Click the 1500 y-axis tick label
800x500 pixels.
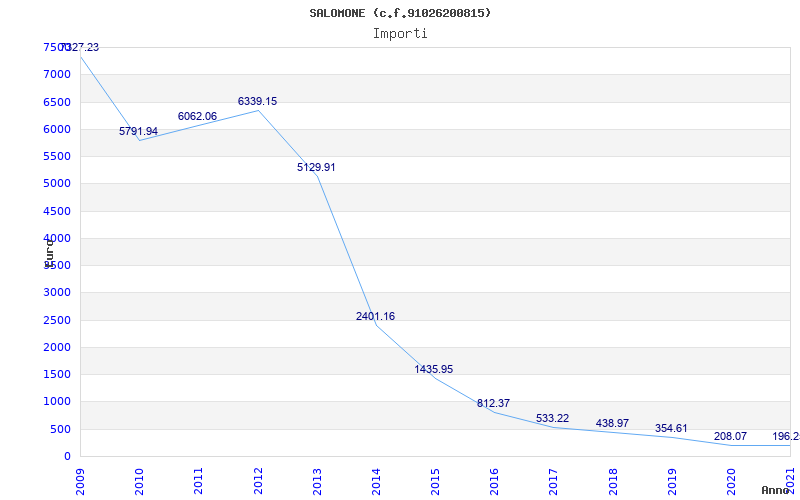[x=57, y=374]
